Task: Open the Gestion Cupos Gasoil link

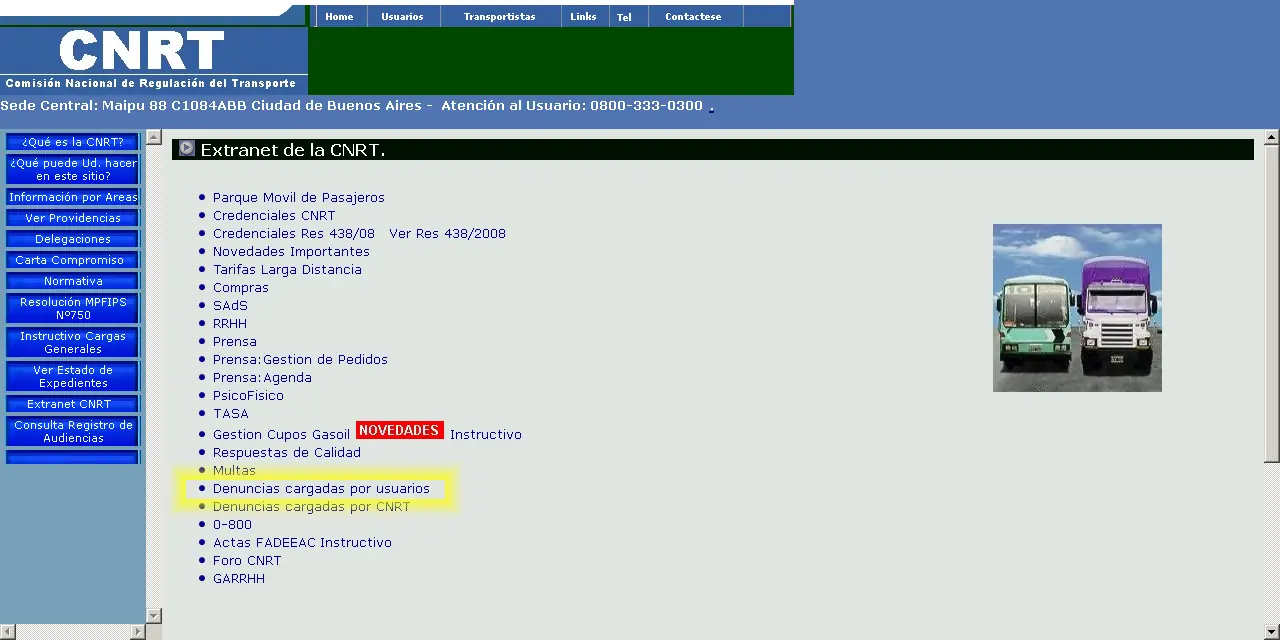Action: (281, 435)
